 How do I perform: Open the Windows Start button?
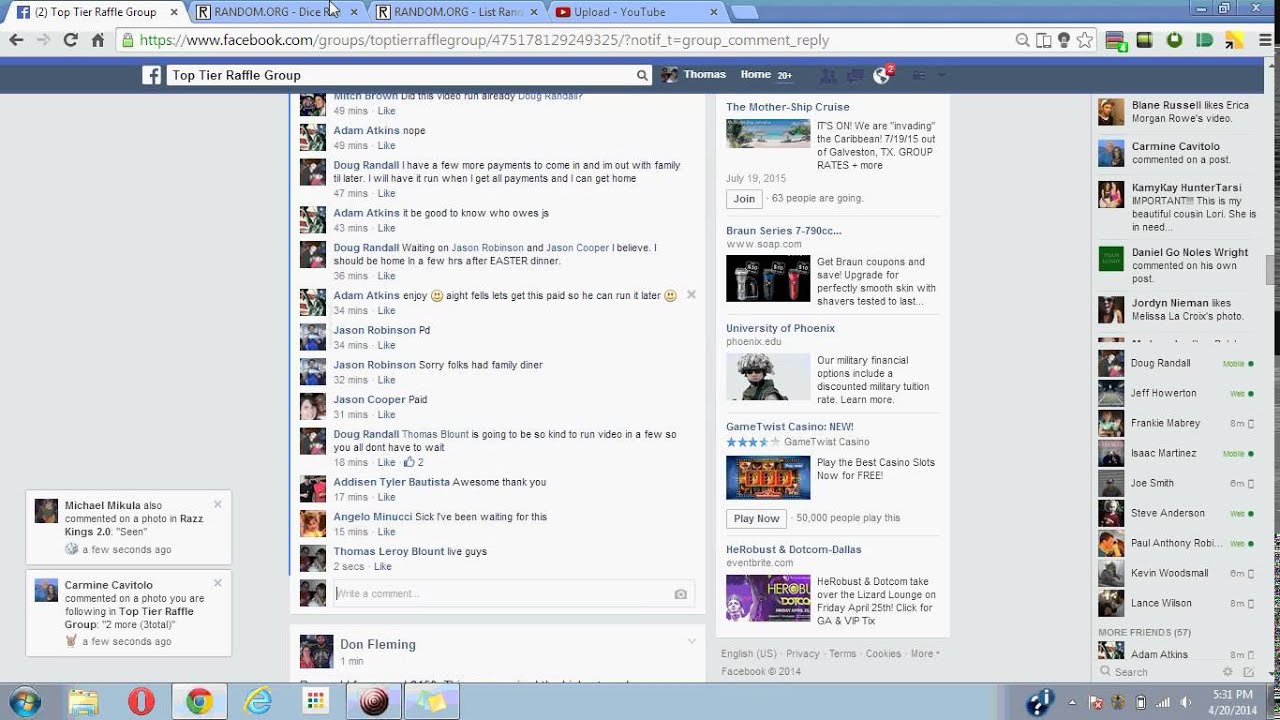pos(24,702)
